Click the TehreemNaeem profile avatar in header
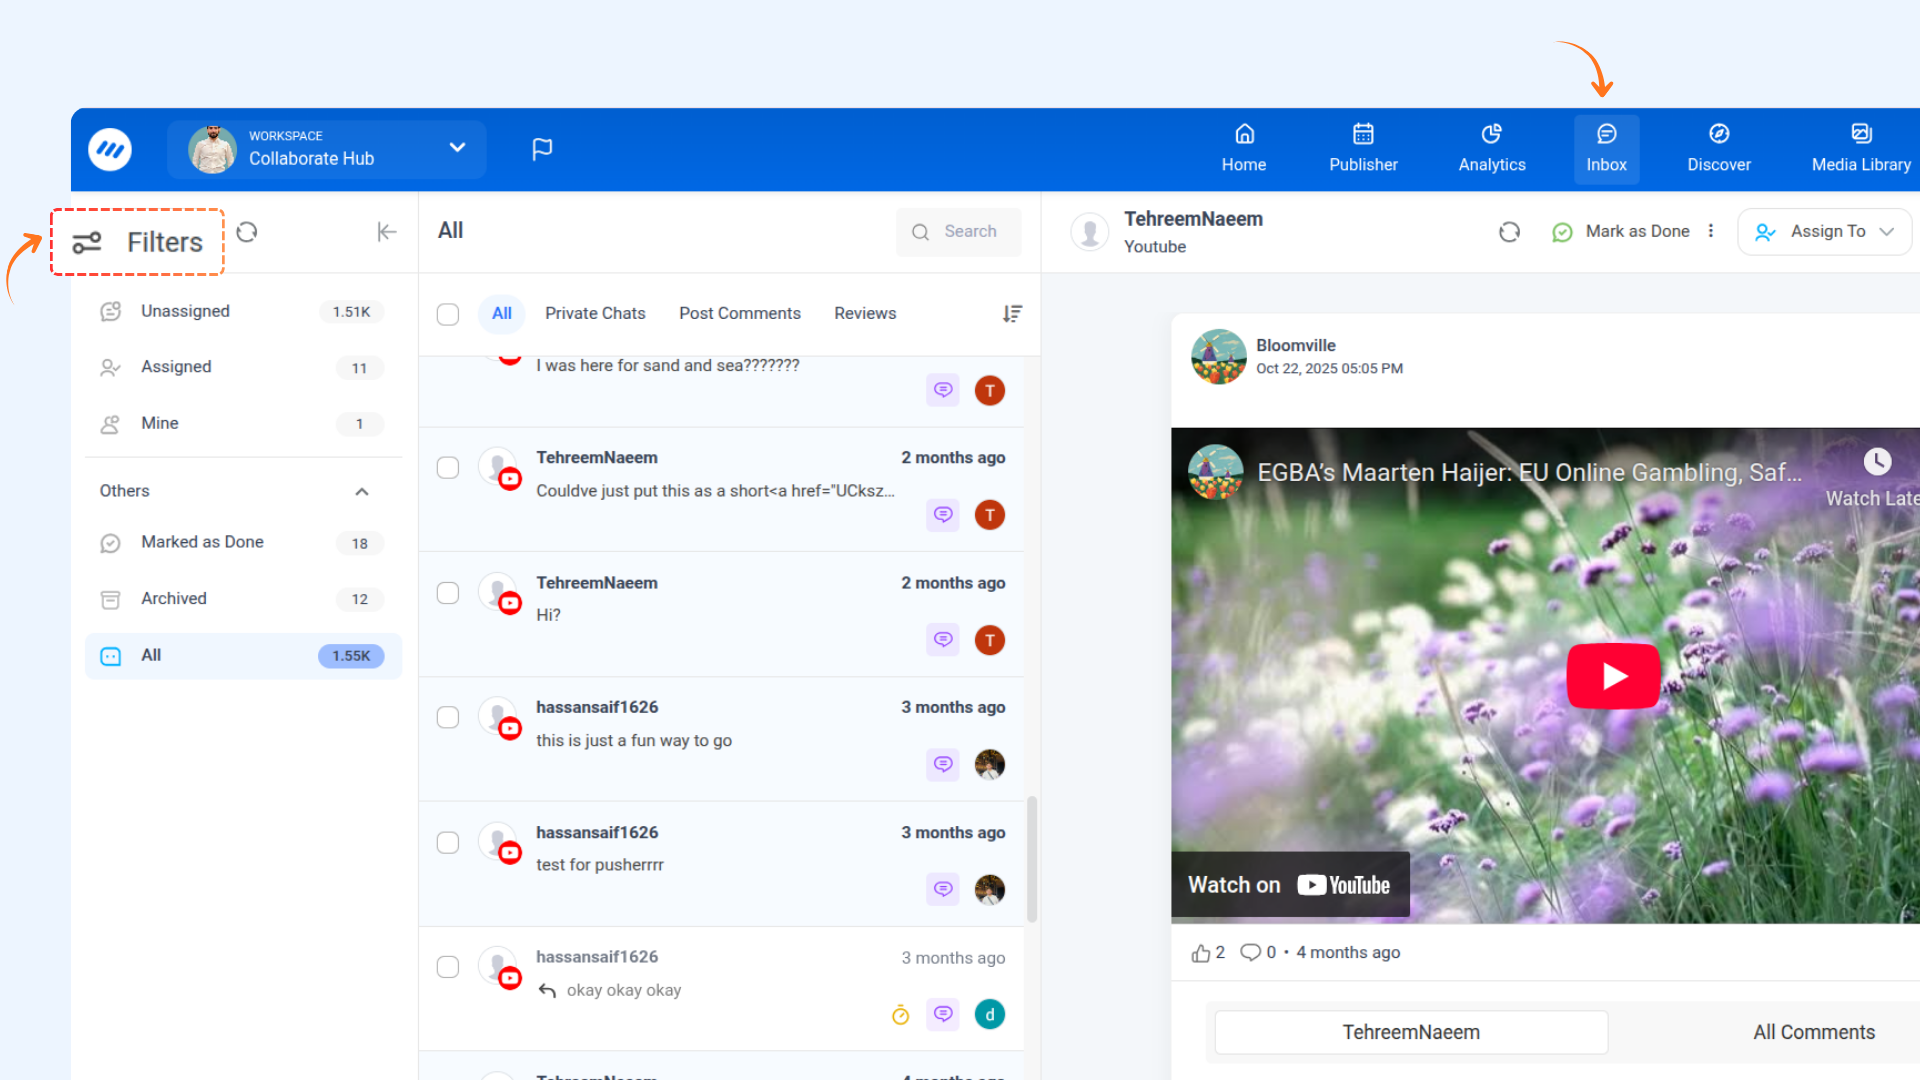This screenshot has width=1920, height=1080. pyautogui.click(x=1090, y=232)
